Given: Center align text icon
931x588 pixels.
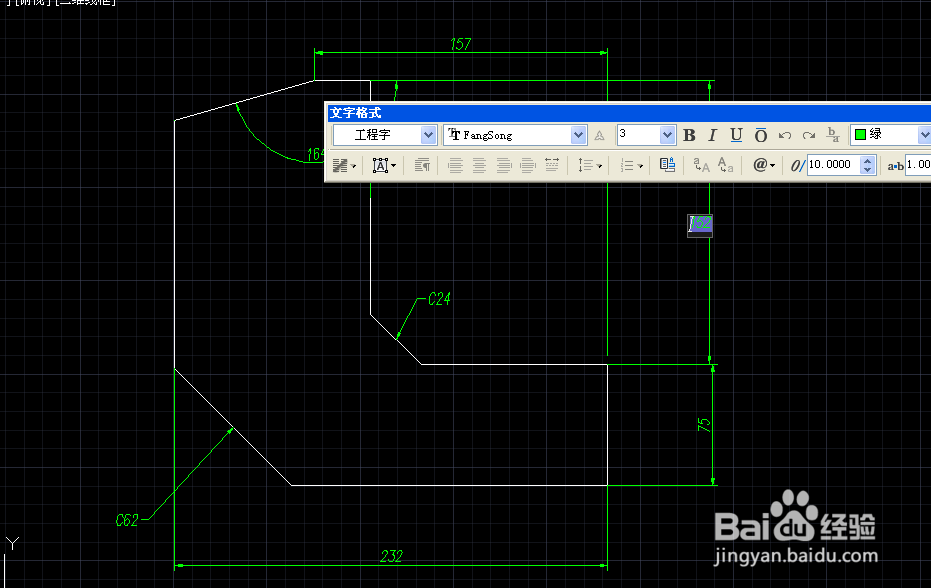Looking at the screenshot, I should pyautogui.click(x=479, y=165).
